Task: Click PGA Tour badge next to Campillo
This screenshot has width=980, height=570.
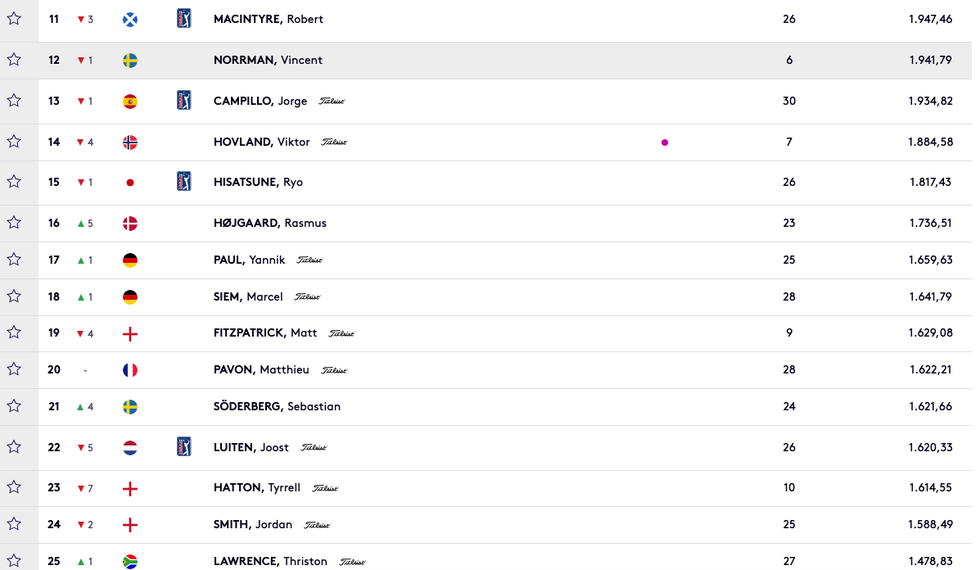Action: pyautogui.click(x=184, y=100)
